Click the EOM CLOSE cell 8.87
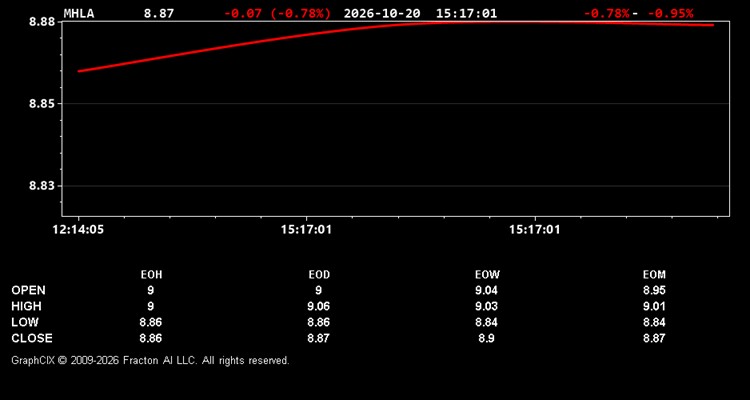Viewport: 750px width, 400px height. [x=654, y=338]
